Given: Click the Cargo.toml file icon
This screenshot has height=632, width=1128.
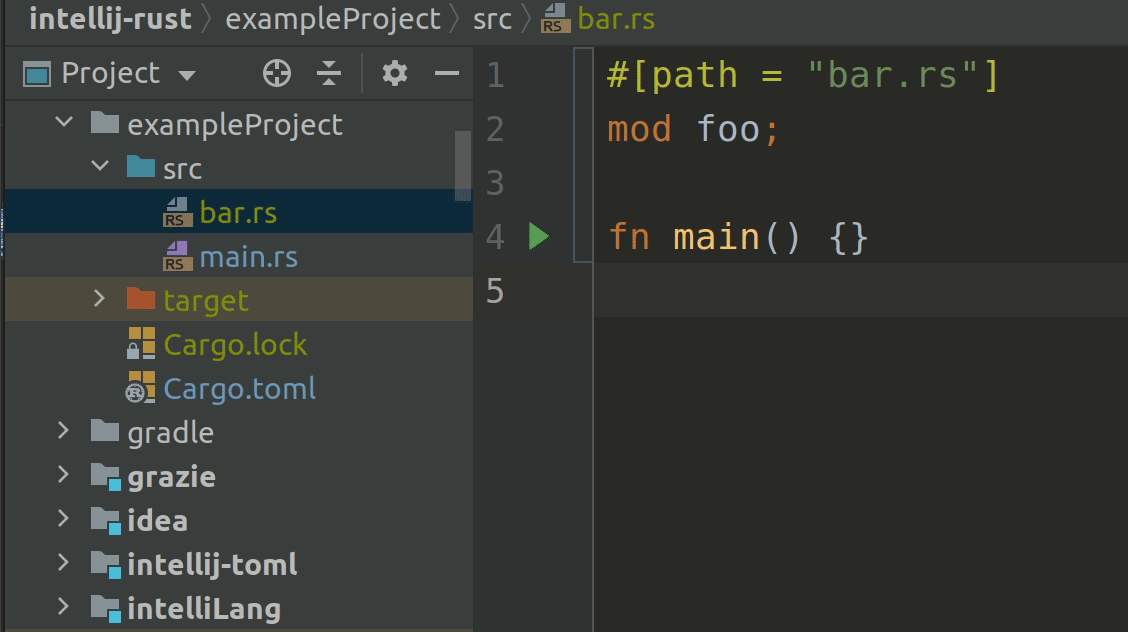Looking at the screenshot, I should 141,388.
